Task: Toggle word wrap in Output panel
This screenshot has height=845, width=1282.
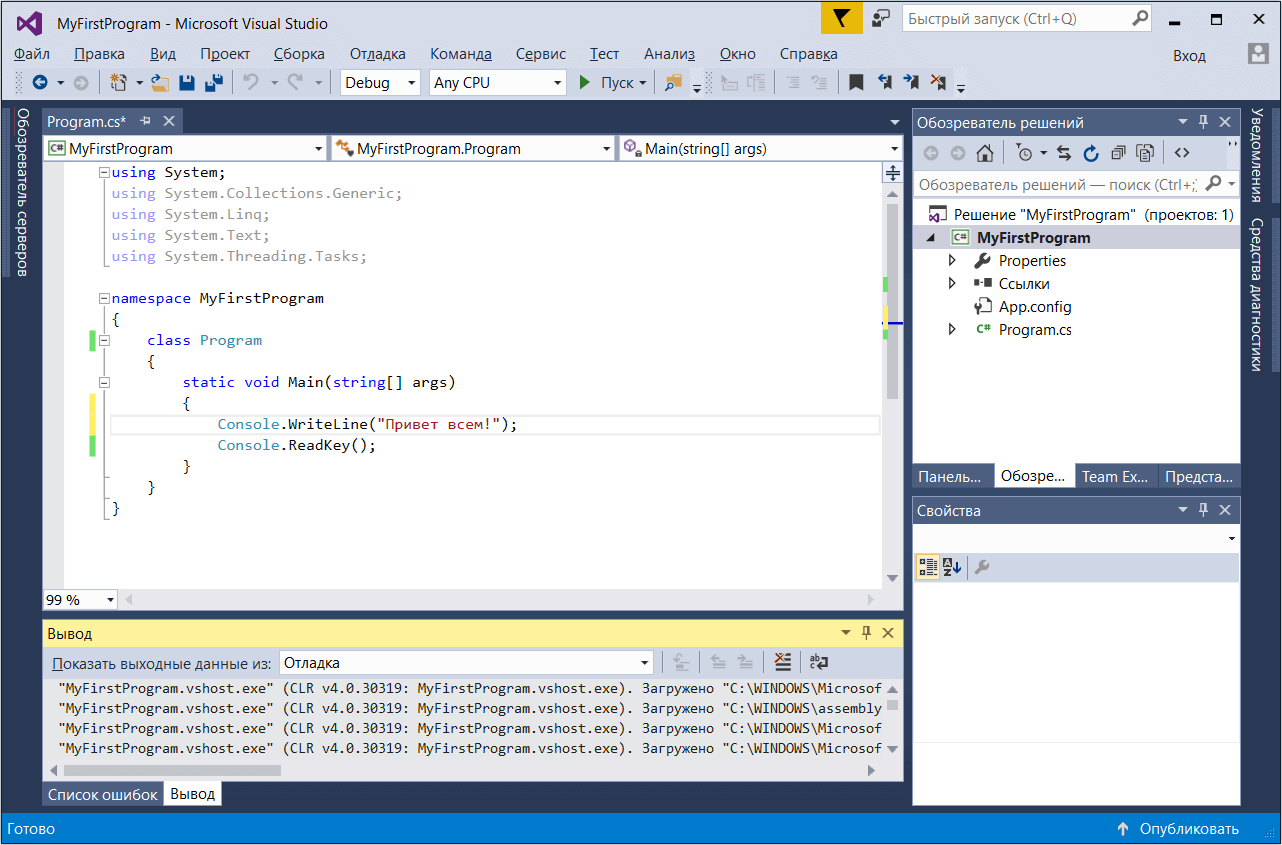Action: pyautogui.click(x=819, y=662)
